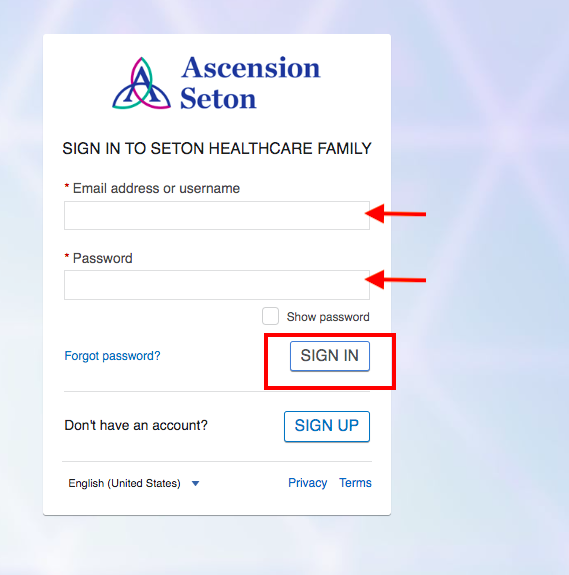Enable the Show password checkbox
Viewport: 569px width, 575px height.
pos(270,316)
